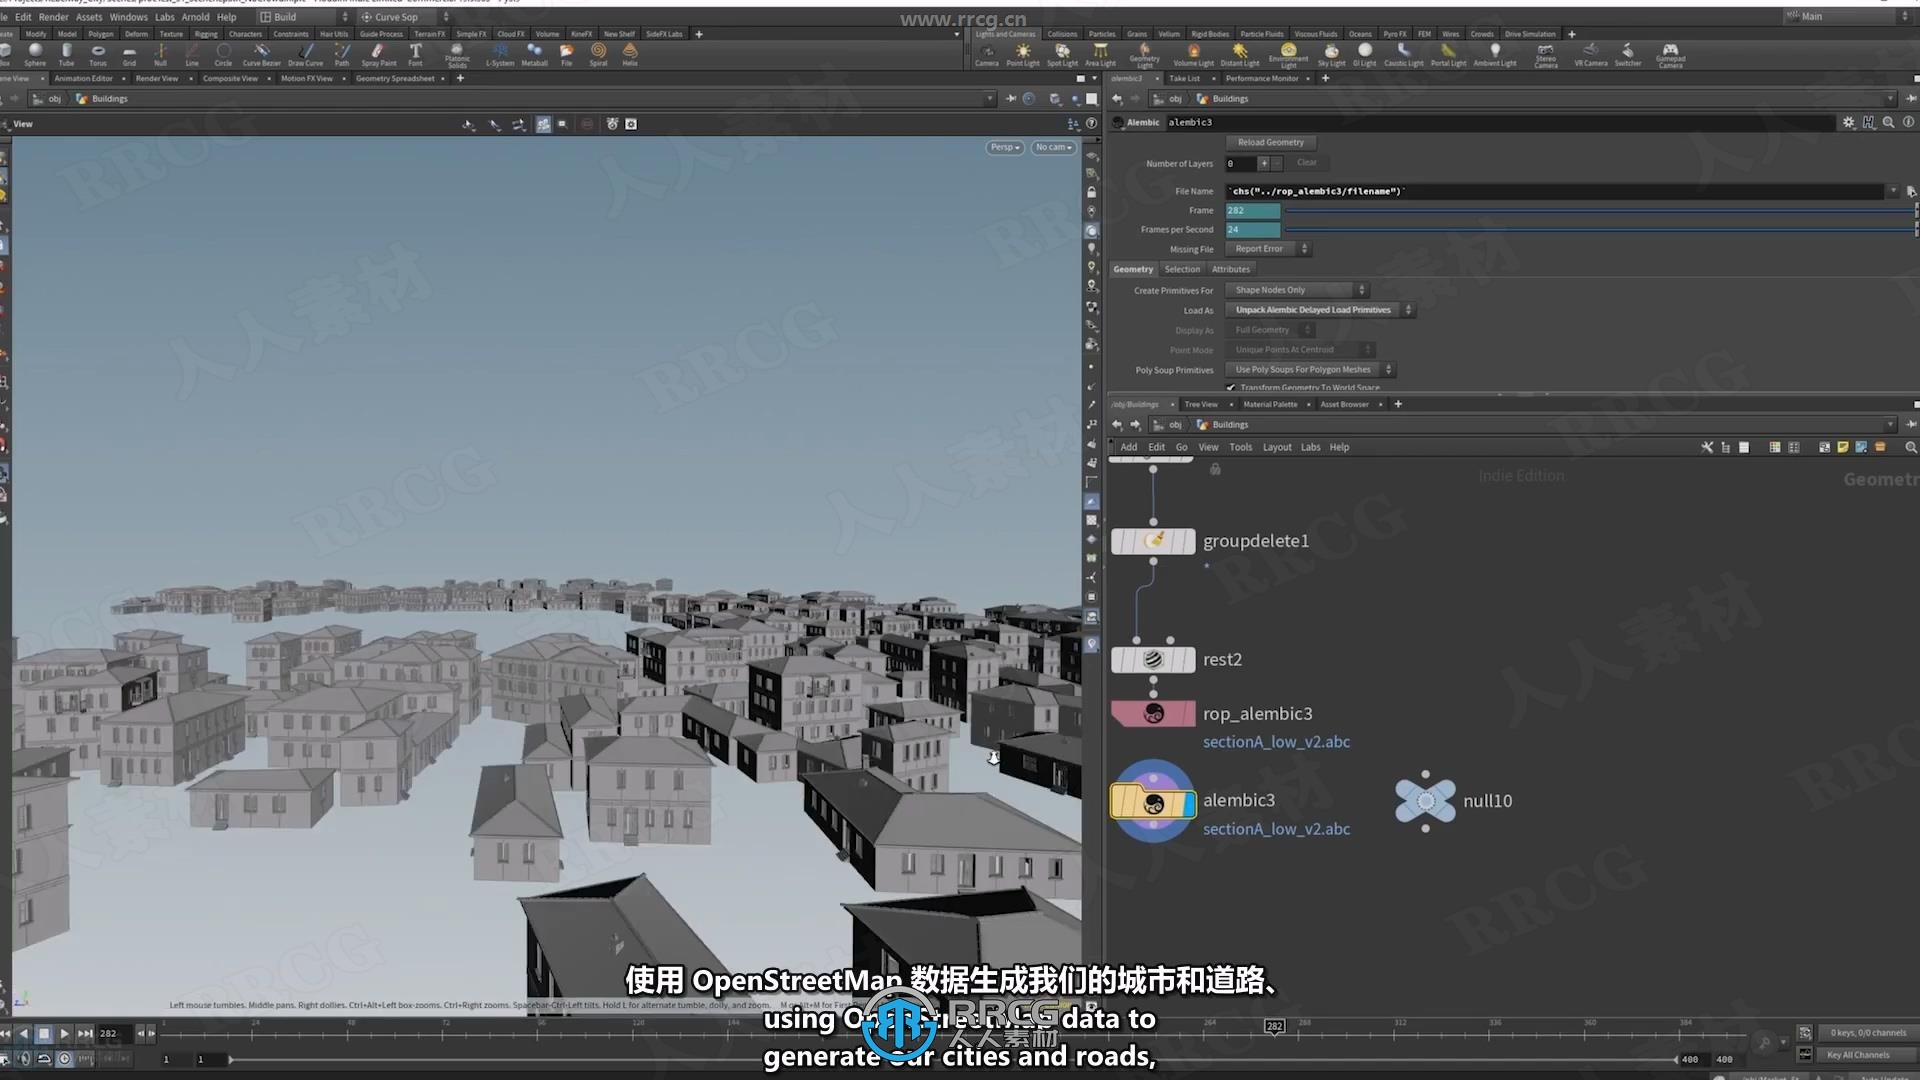
Task: Add a Camera from the shelf
Action: (987, 54)
